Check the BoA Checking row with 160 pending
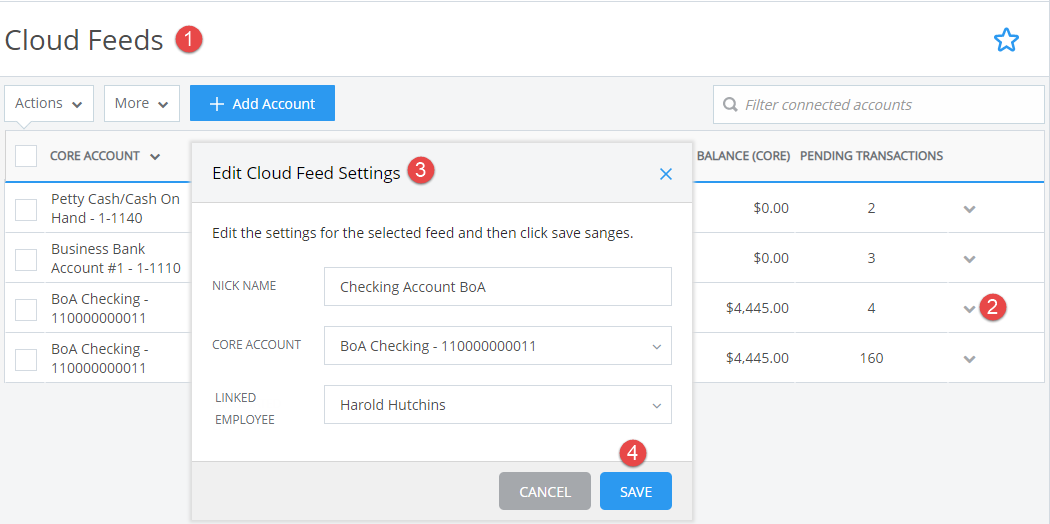This screenshot has width=1050, height=524. point(26,359)
